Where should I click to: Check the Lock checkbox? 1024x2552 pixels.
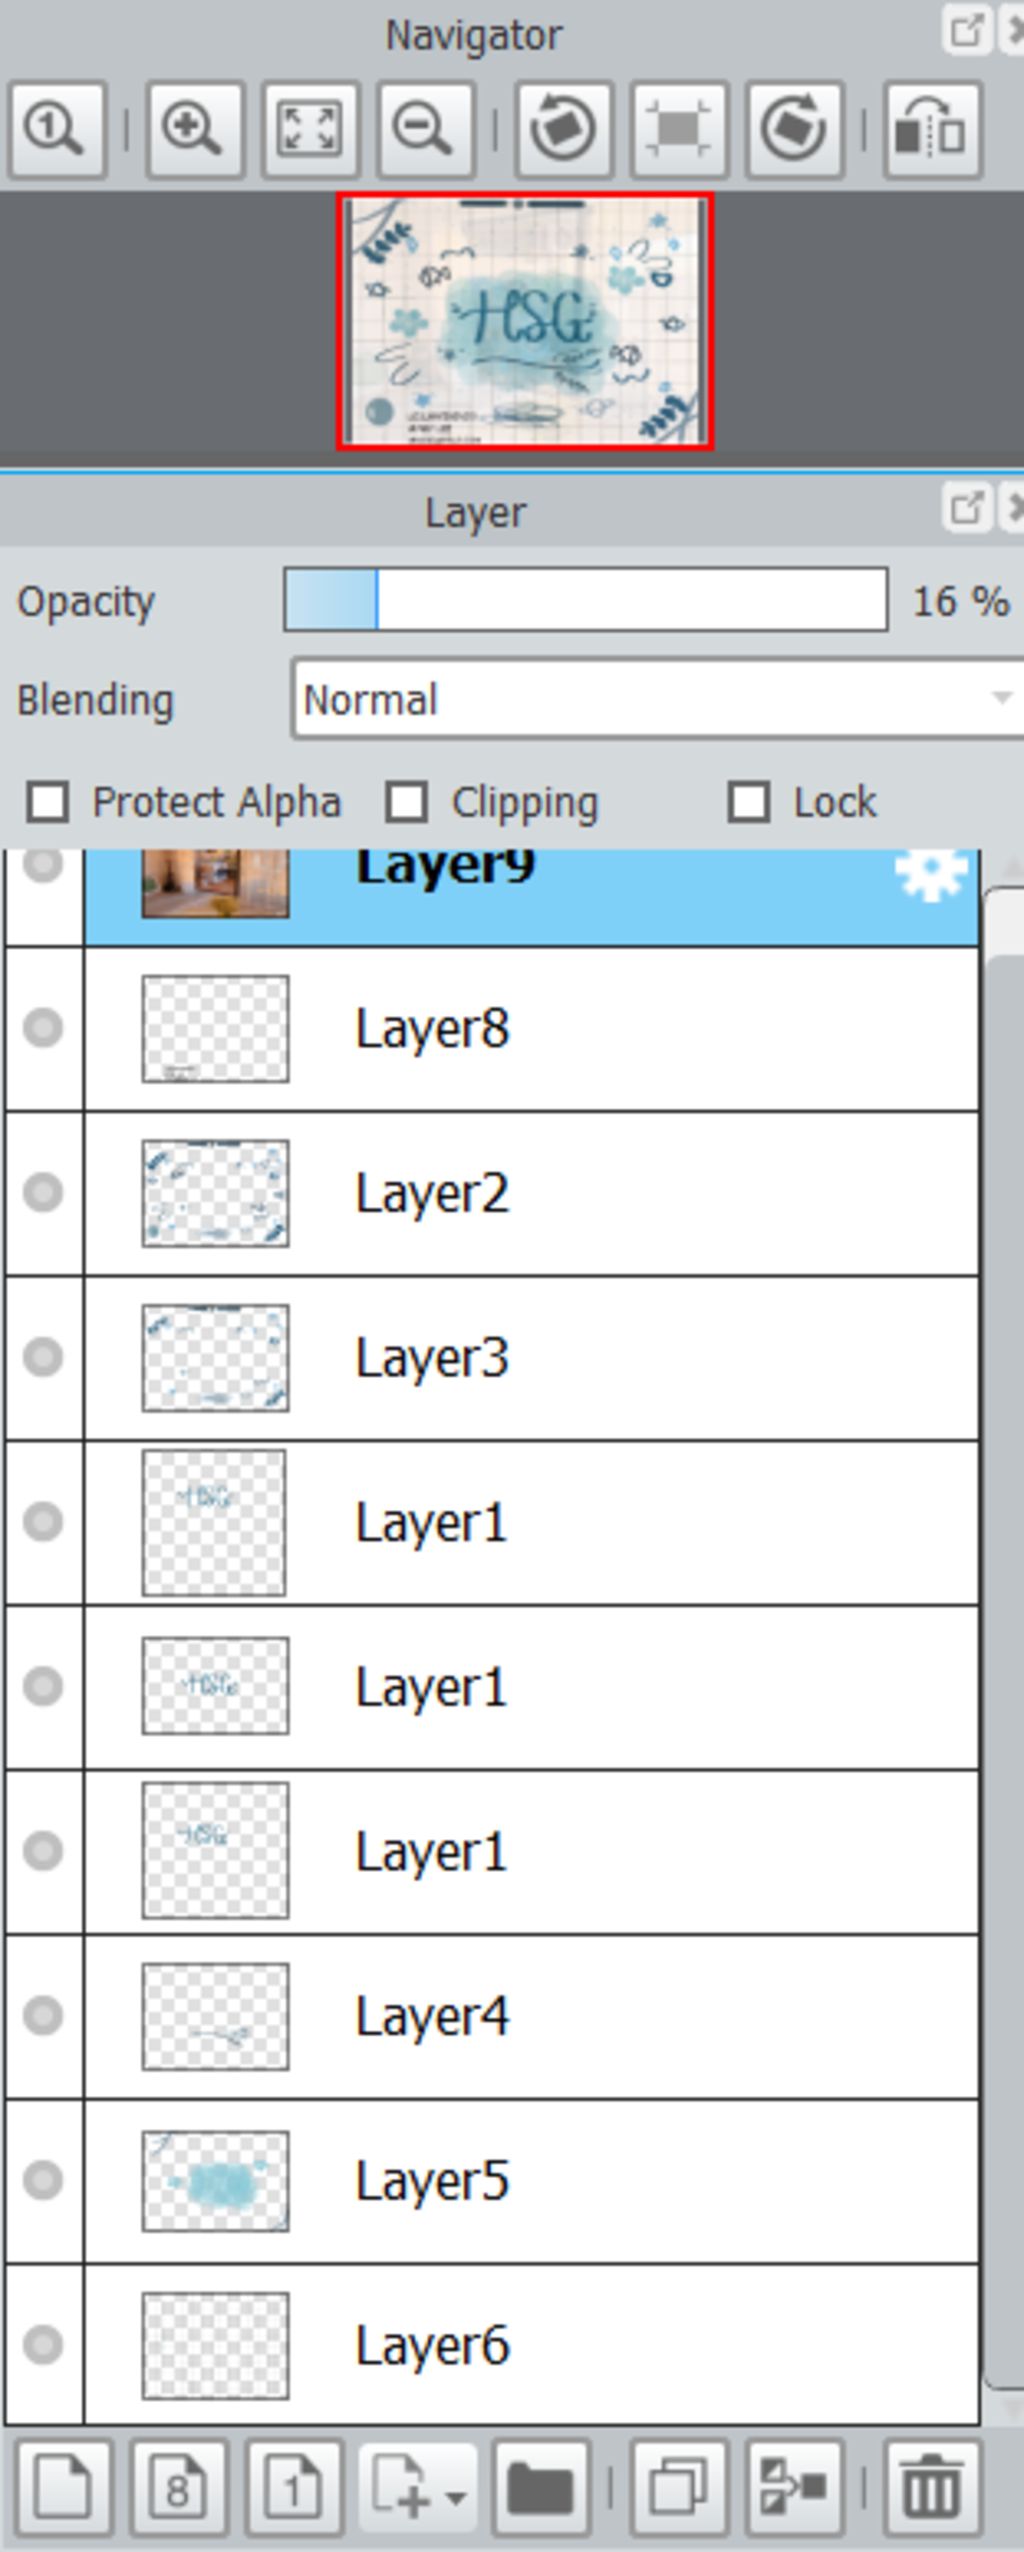[749, 802]
